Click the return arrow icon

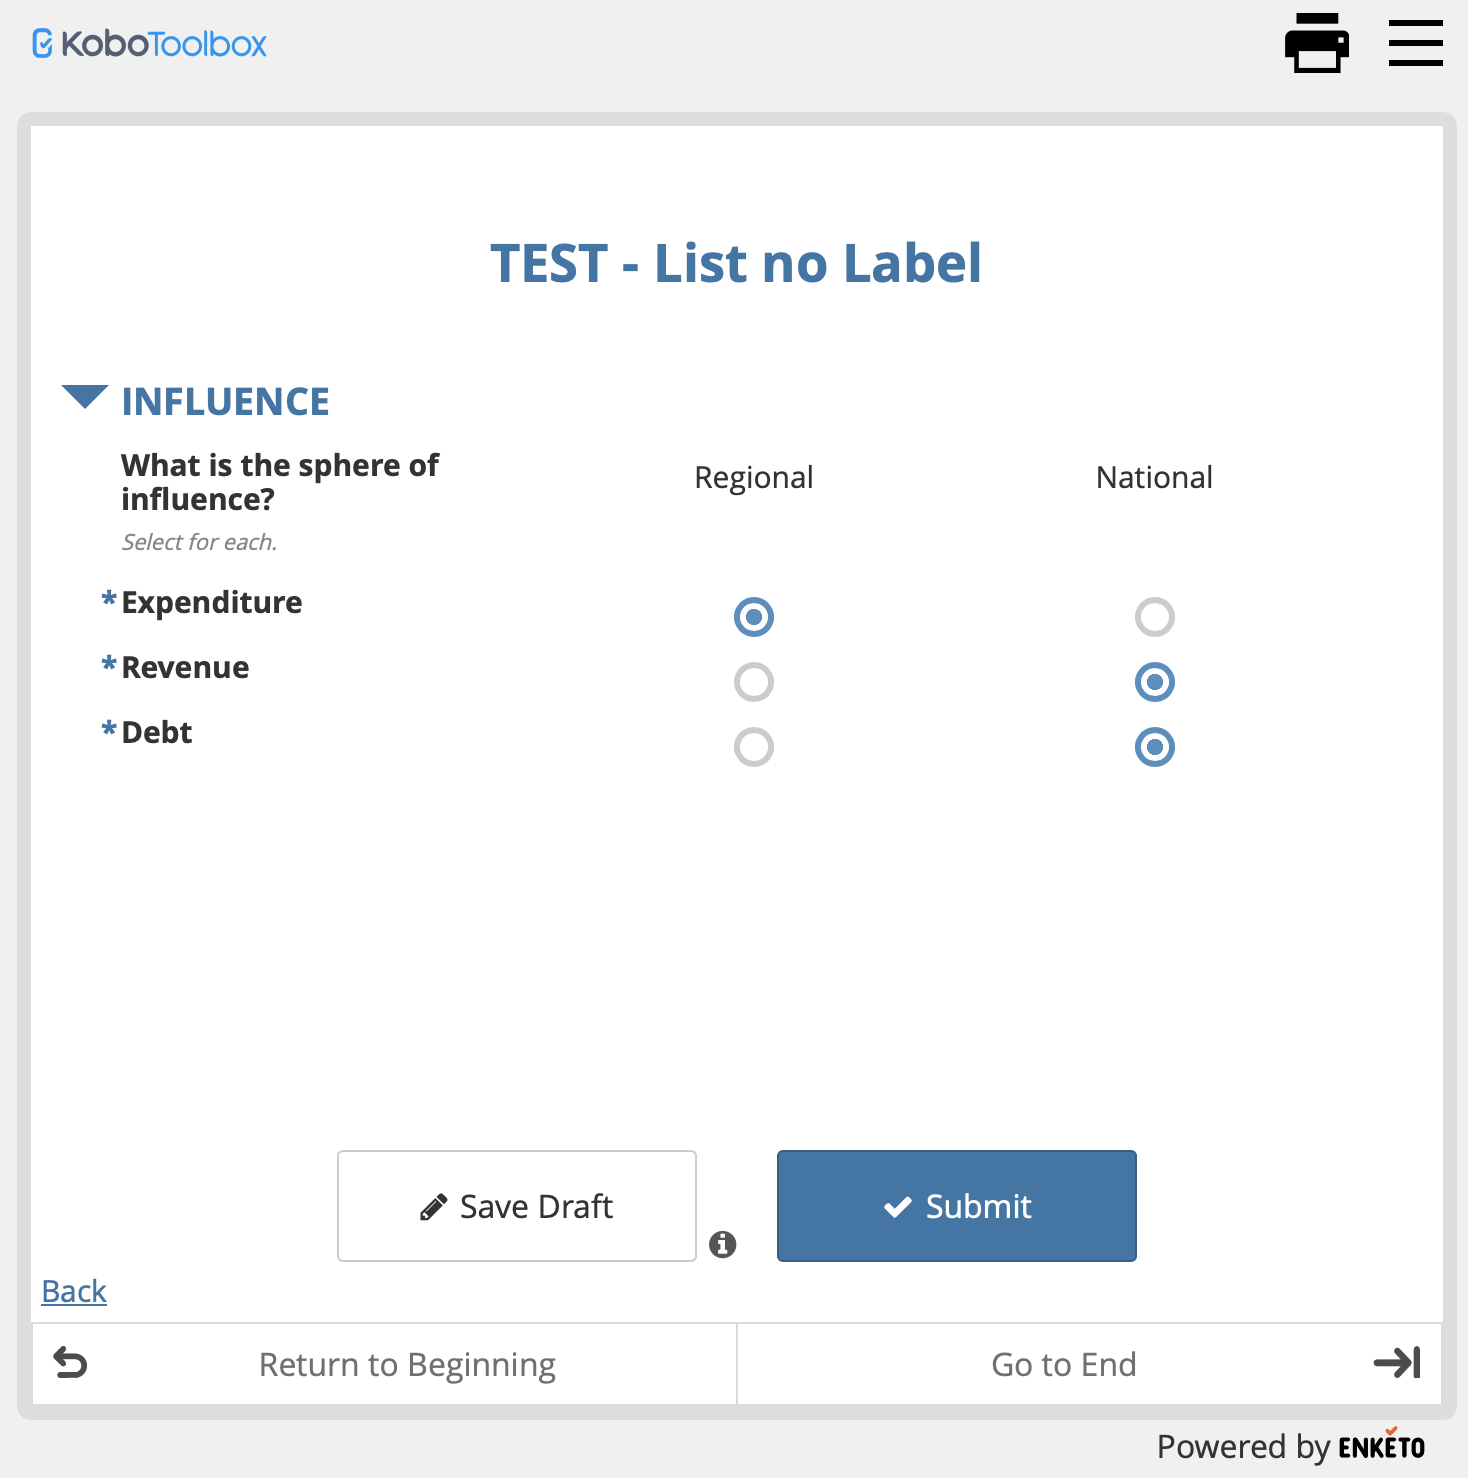(x=70, y=1363)
